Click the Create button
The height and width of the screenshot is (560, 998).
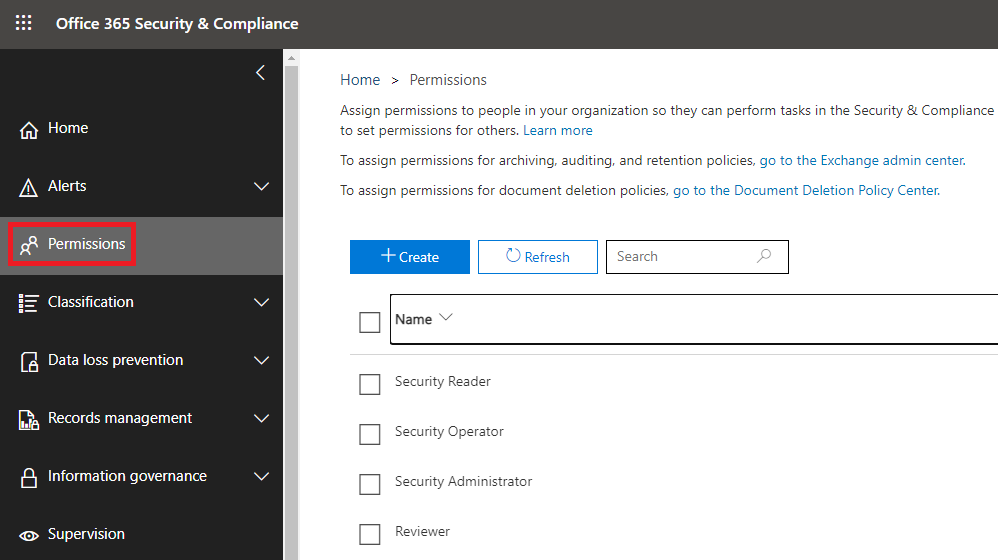click(x=410, y=257)
